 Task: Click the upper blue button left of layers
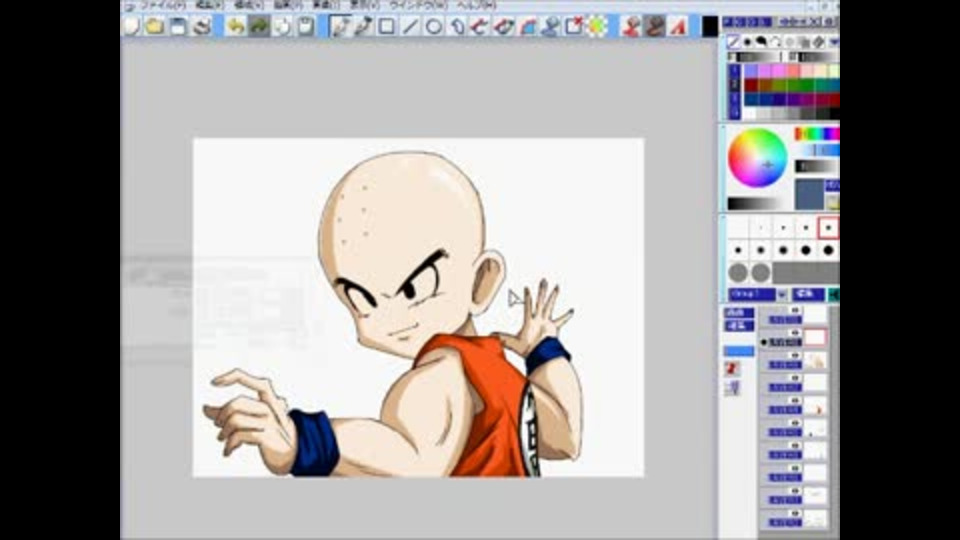point(739,312)
